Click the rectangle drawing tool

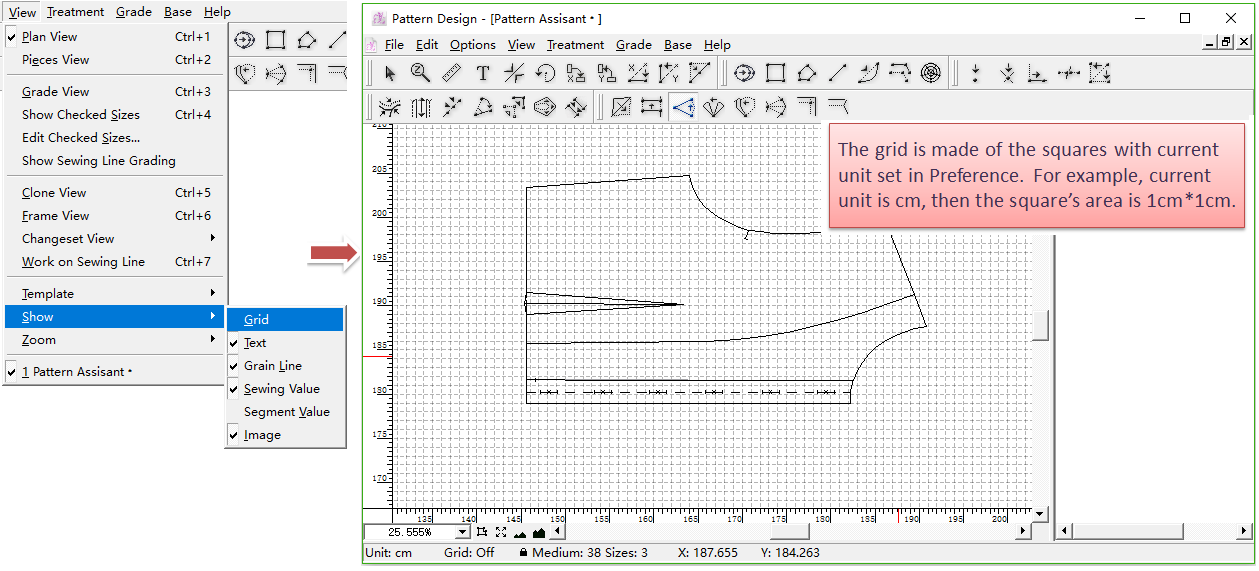[775, 73]
